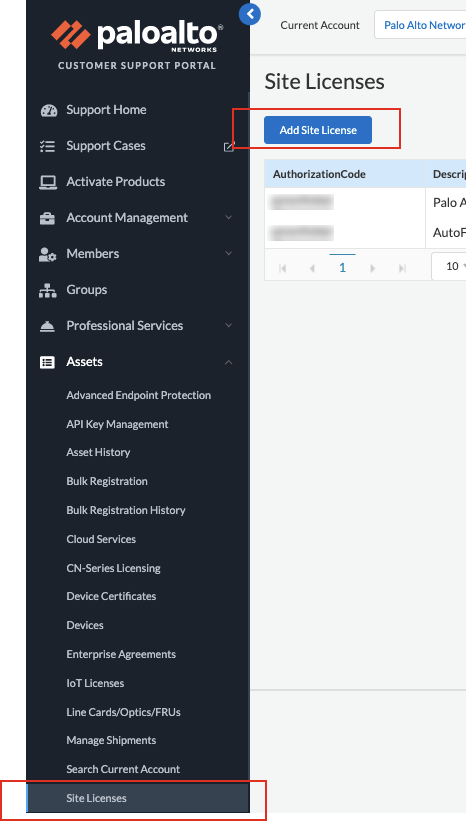
Task: Open the page size dropdown showing 10
Action: click(449, 267)
